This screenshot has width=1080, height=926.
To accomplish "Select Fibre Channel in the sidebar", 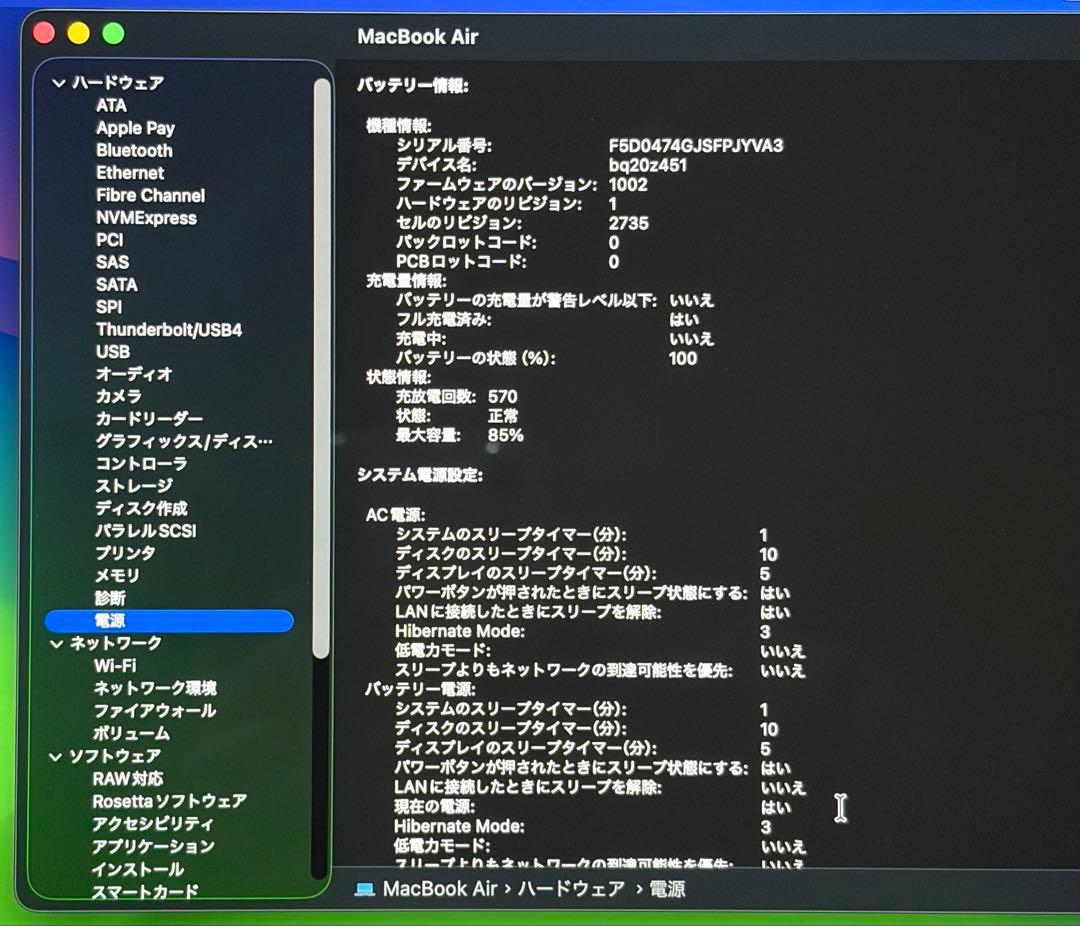I will pyautogui.click(x=150, y=195).
